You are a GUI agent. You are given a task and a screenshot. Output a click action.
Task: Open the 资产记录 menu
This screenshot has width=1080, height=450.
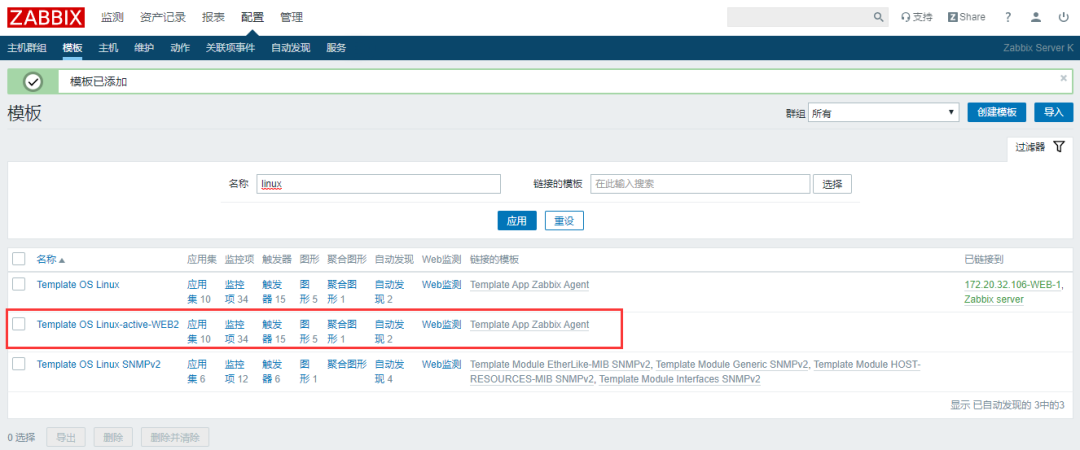(163, 17)
